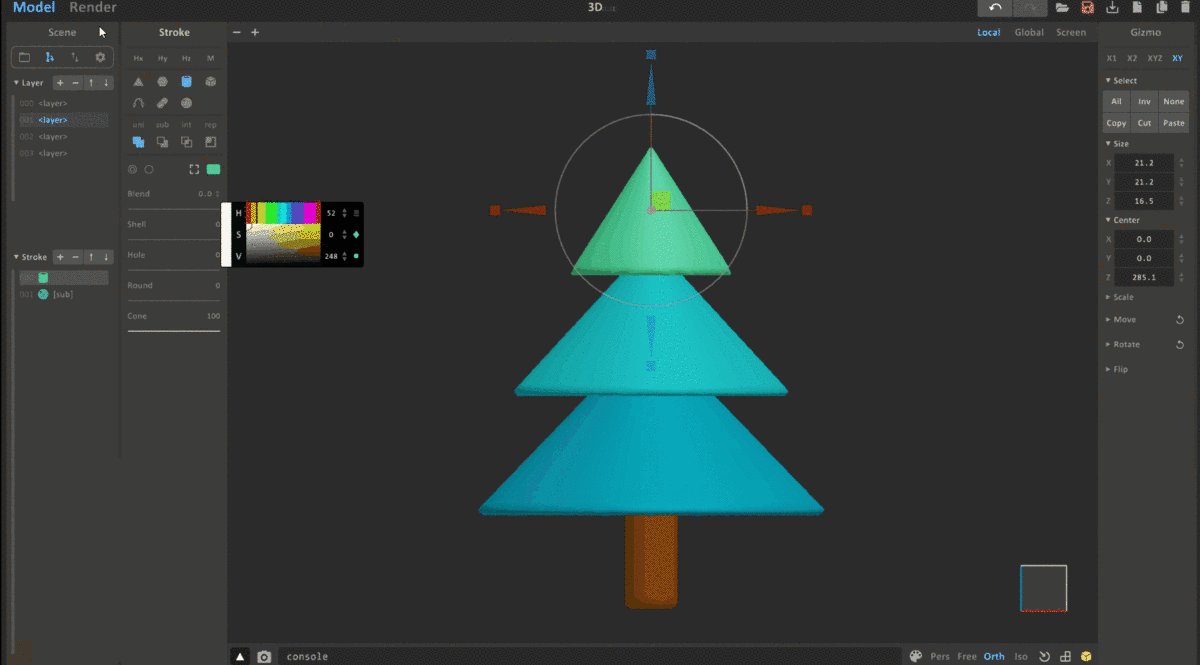Set stroke operation to subtract
Viewport: 1200px width, 665px height.
tap(162, 142)
